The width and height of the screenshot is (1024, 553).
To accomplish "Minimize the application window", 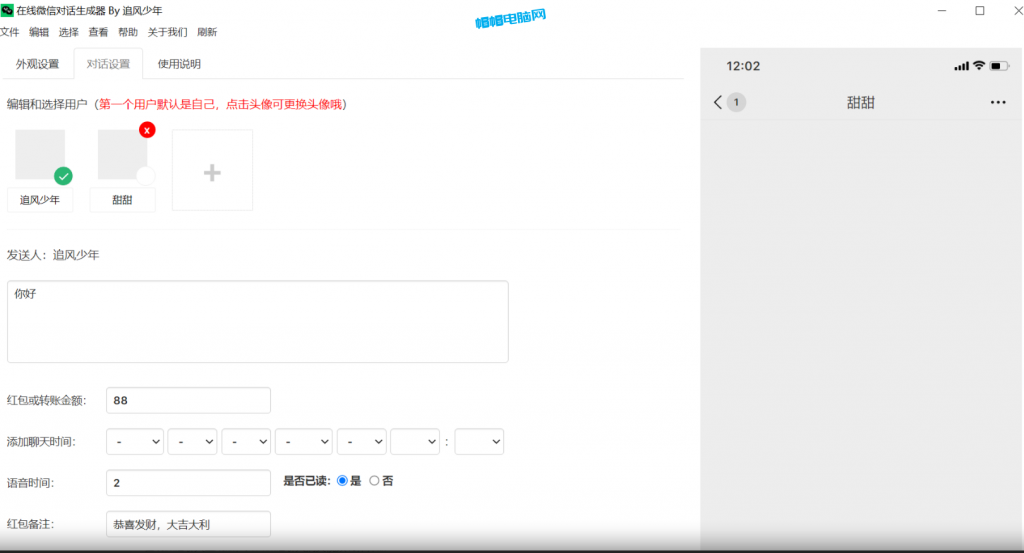I will [x=942, y=10].
